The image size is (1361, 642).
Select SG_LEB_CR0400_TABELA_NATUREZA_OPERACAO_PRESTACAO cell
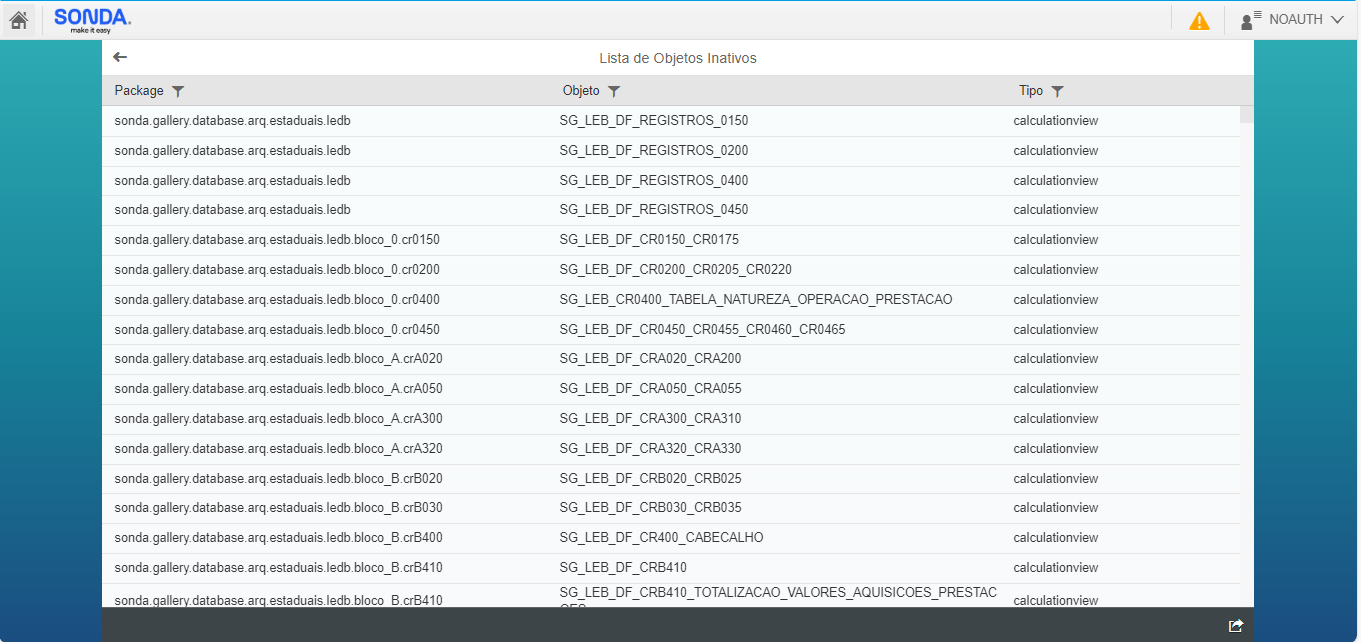[x=756, y=300]
